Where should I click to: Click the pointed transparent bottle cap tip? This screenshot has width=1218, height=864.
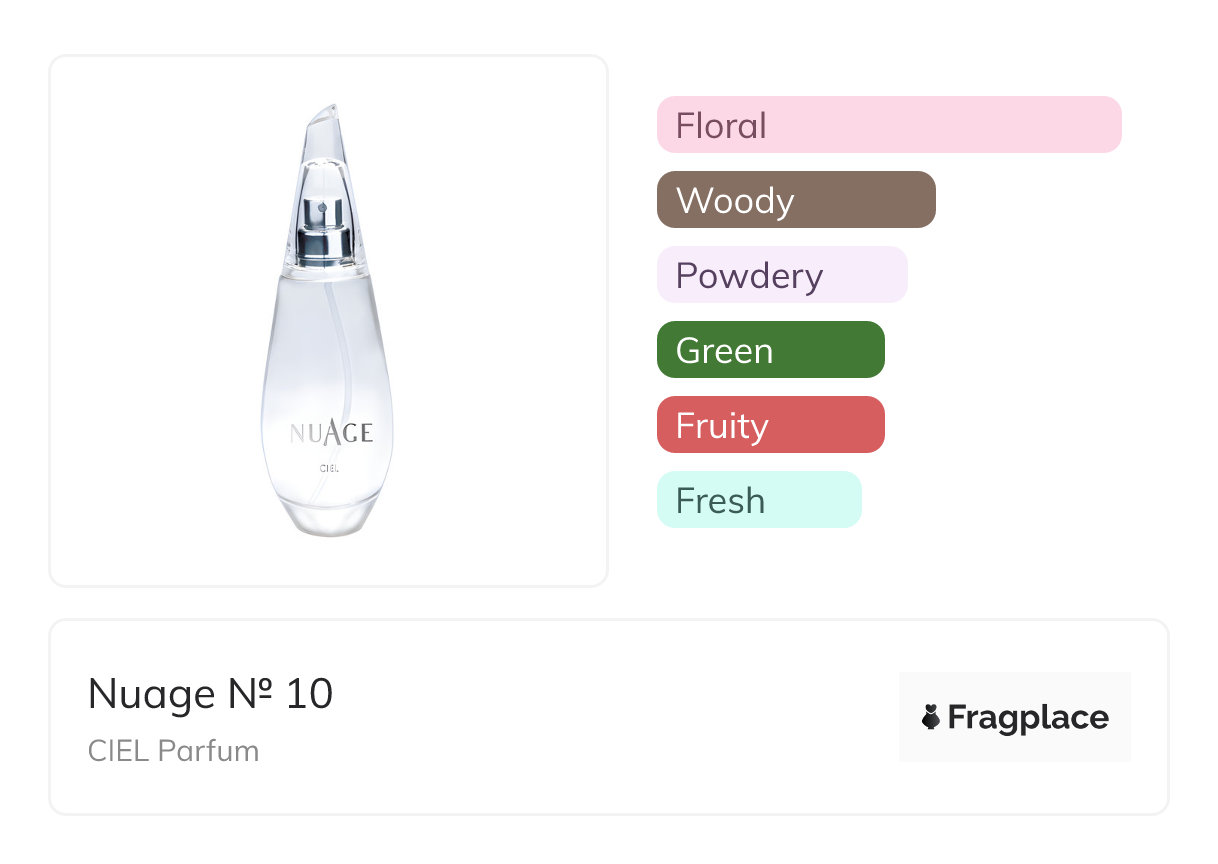(326, 116)
